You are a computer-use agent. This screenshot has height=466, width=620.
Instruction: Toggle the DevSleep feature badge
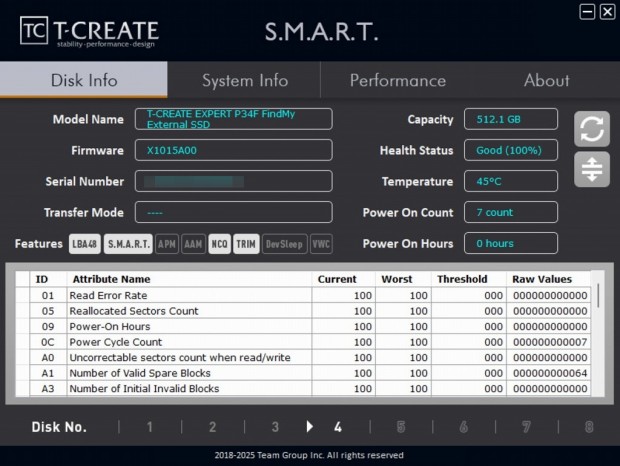[284, 244]
